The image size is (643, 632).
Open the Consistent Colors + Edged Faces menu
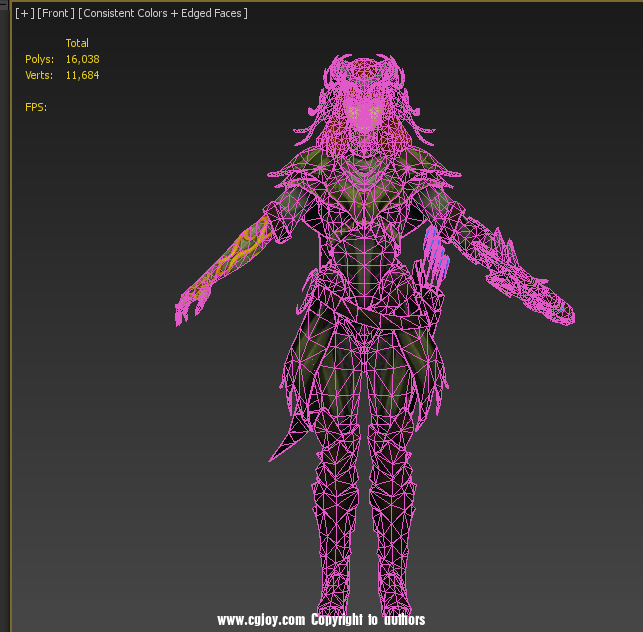click(163, 13)
